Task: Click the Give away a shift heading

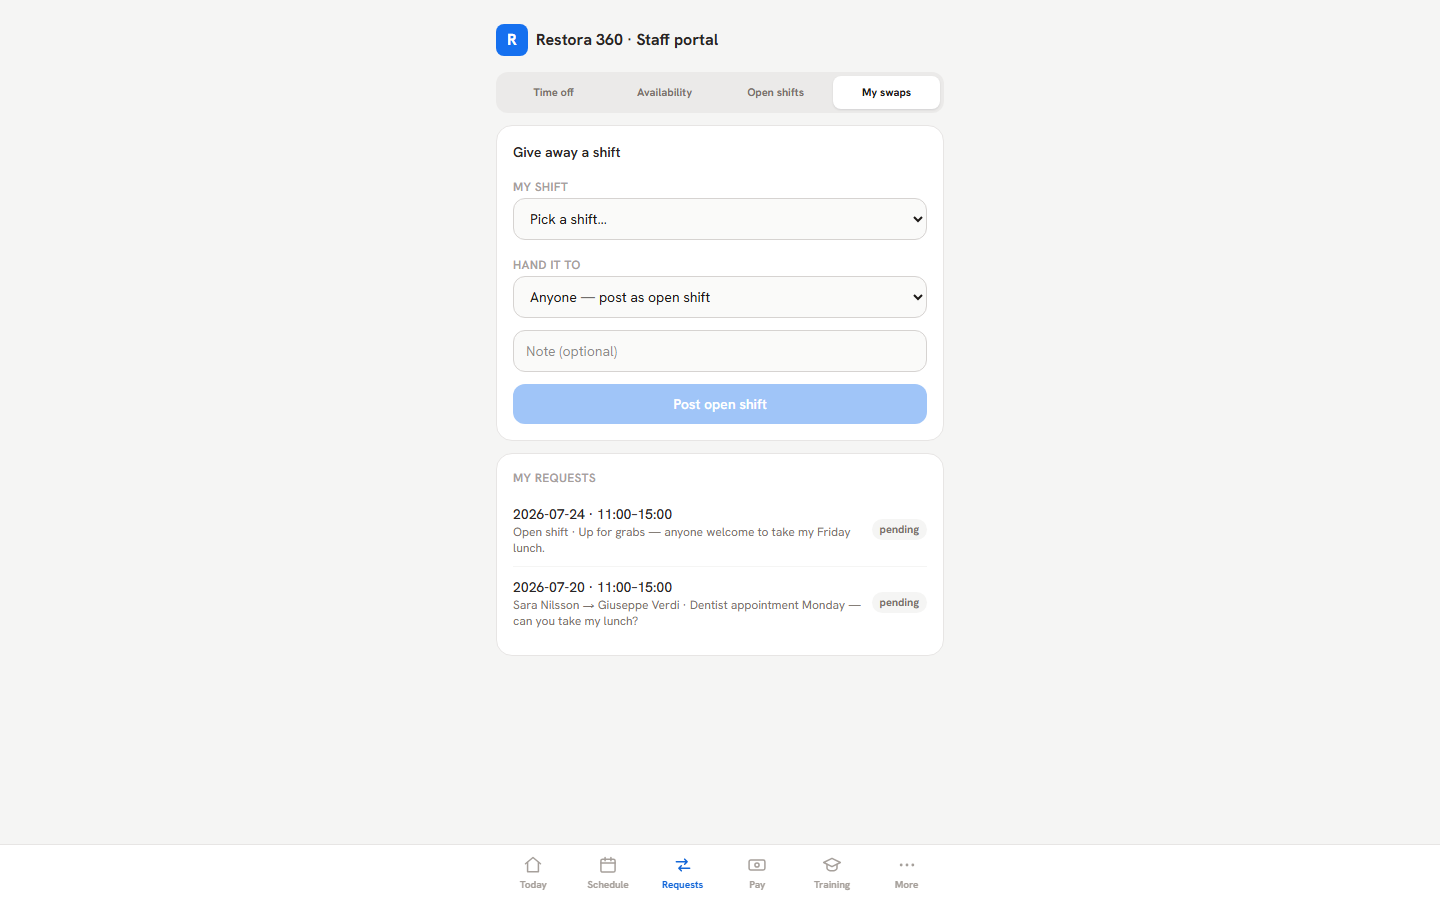Action: pyautogui.click(x=567, y=152)
